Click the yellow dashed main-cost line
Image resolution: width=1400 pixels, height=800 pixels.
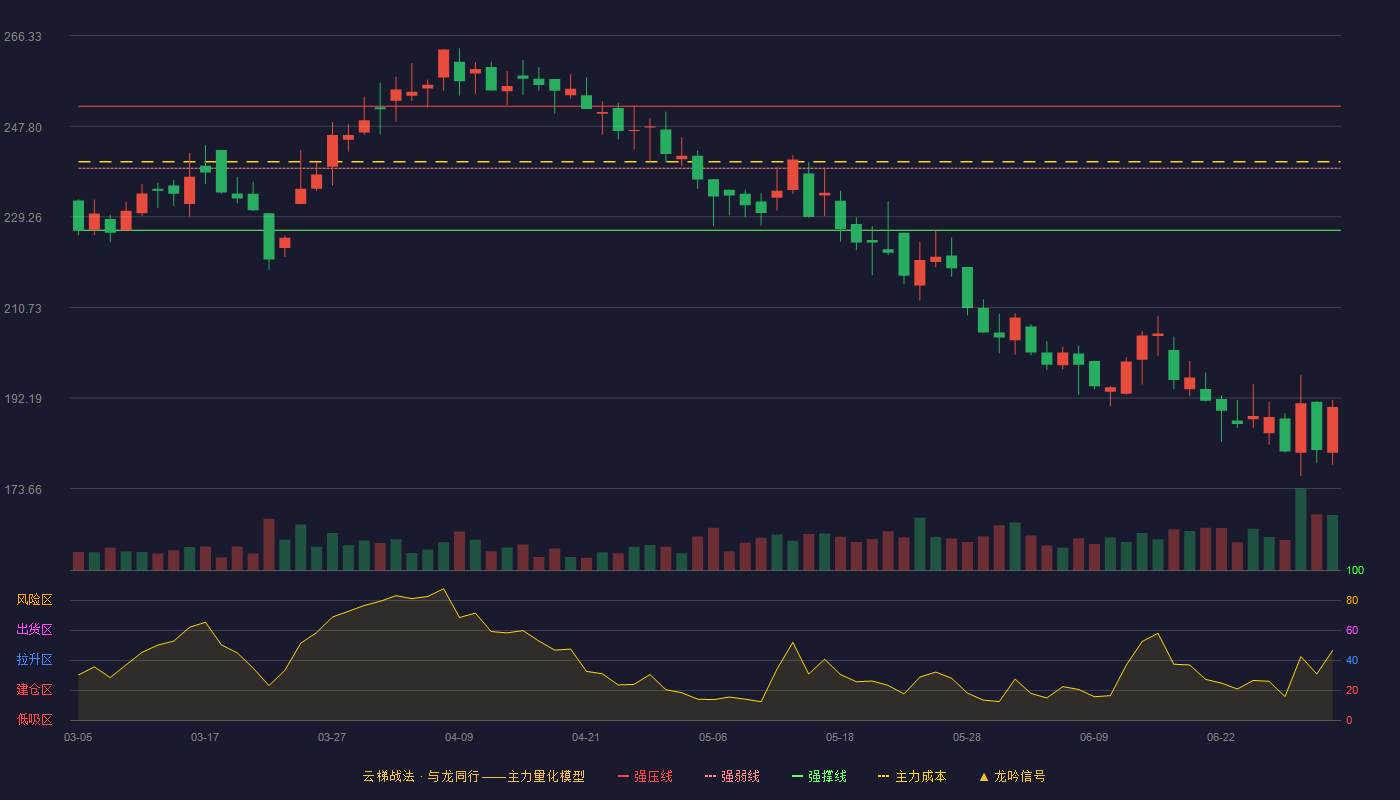click(x=709, y=161)
